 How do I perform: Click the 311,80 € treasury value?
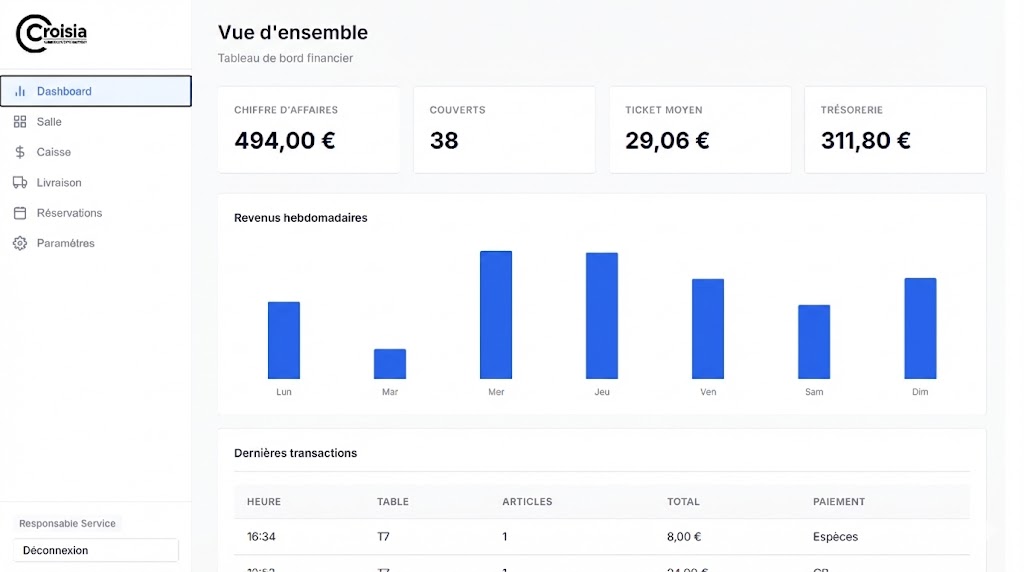click(x=865, y=140)
